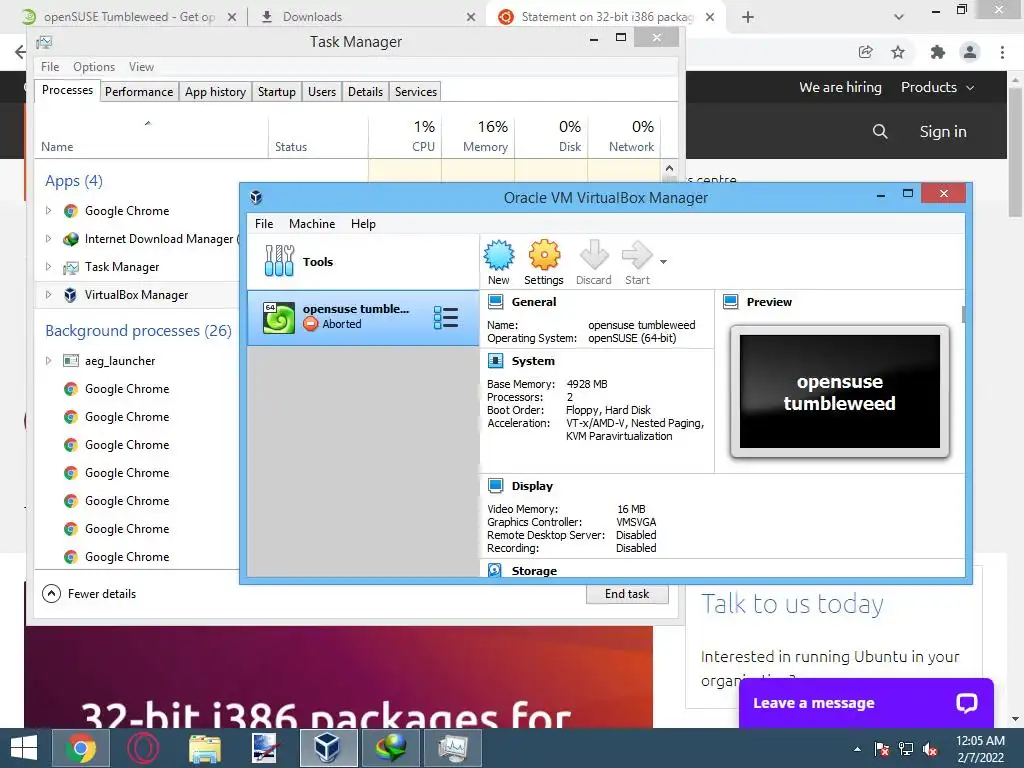Click the General section icon
This screenshot has height=768, width=1024.
[496, 302]
